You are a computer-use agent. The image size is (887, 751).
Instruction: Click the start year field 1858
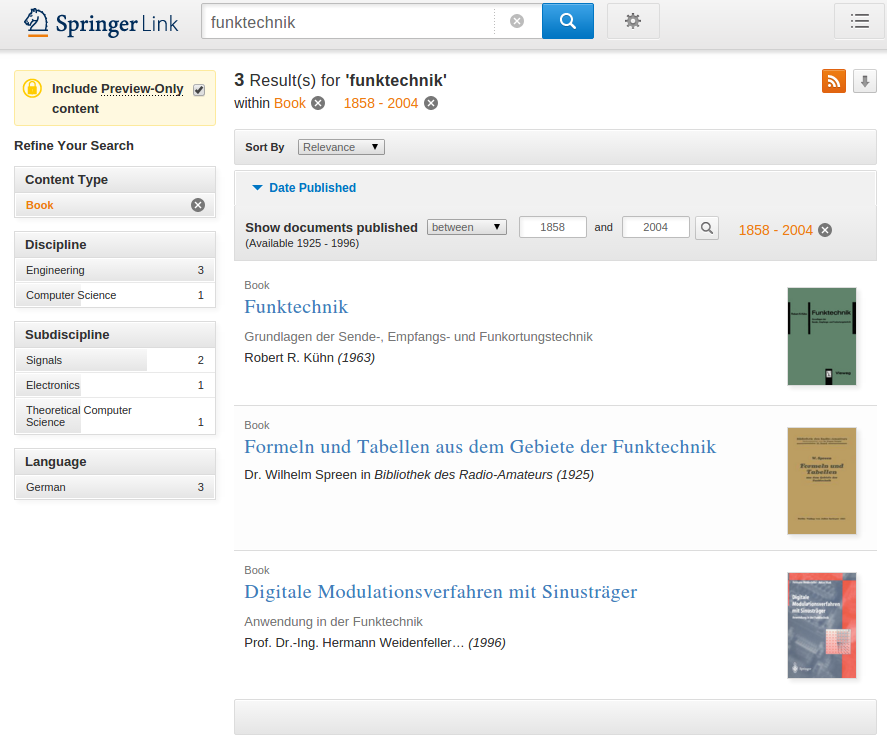point(553,227)
